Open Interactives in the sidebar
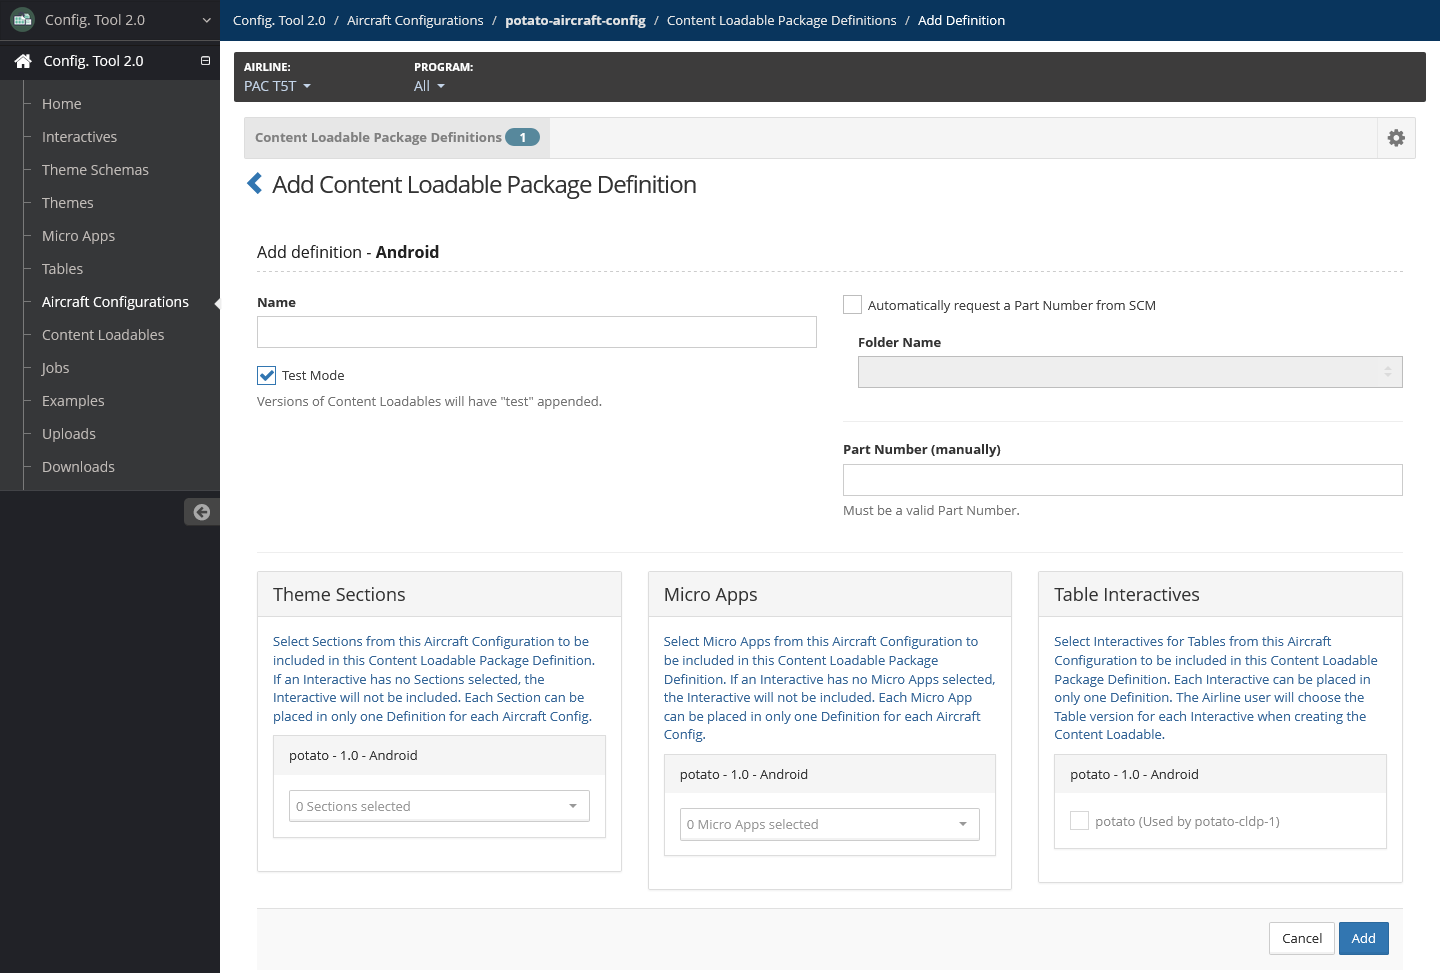The image size is (1440, 973). click(79, 137)
